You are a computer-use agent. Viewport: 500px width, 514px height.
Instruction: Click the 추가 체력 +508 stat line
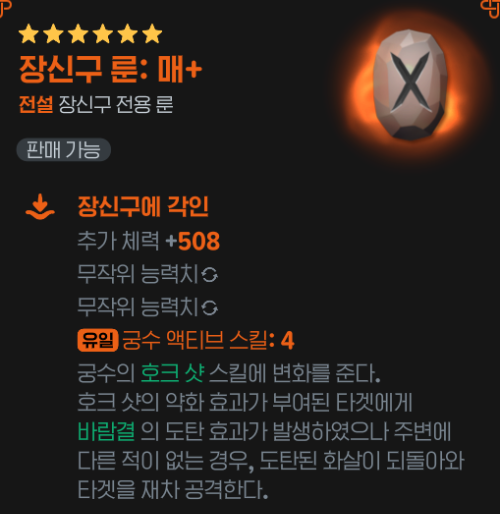click(149, 241)
